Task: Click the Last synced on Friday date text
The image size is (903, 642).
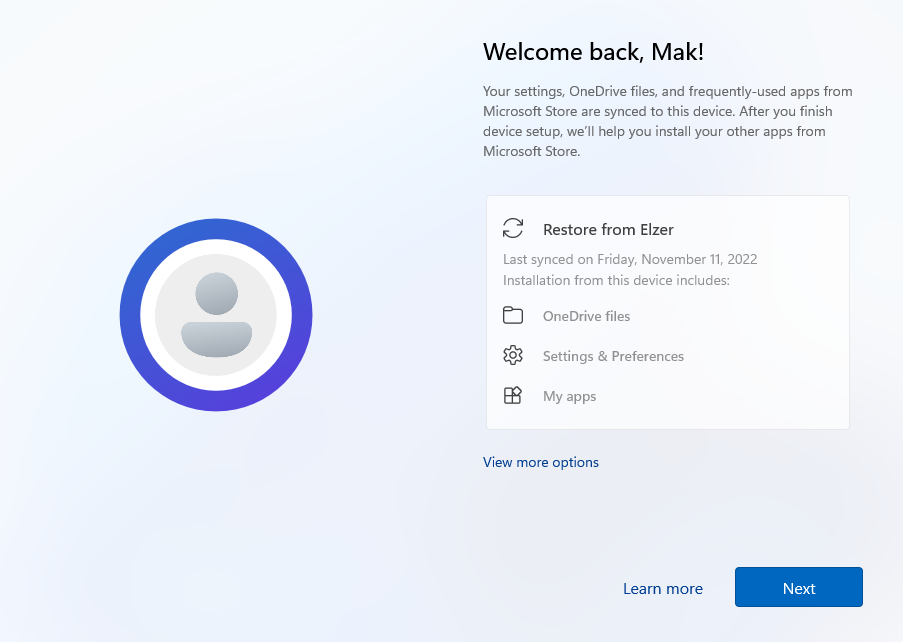Action: tap(630, 260)
